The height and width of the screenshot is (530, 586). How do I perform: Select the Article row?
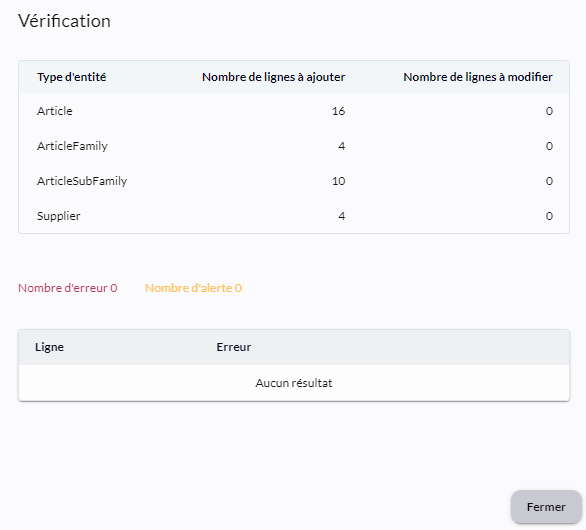click(294, 111)
